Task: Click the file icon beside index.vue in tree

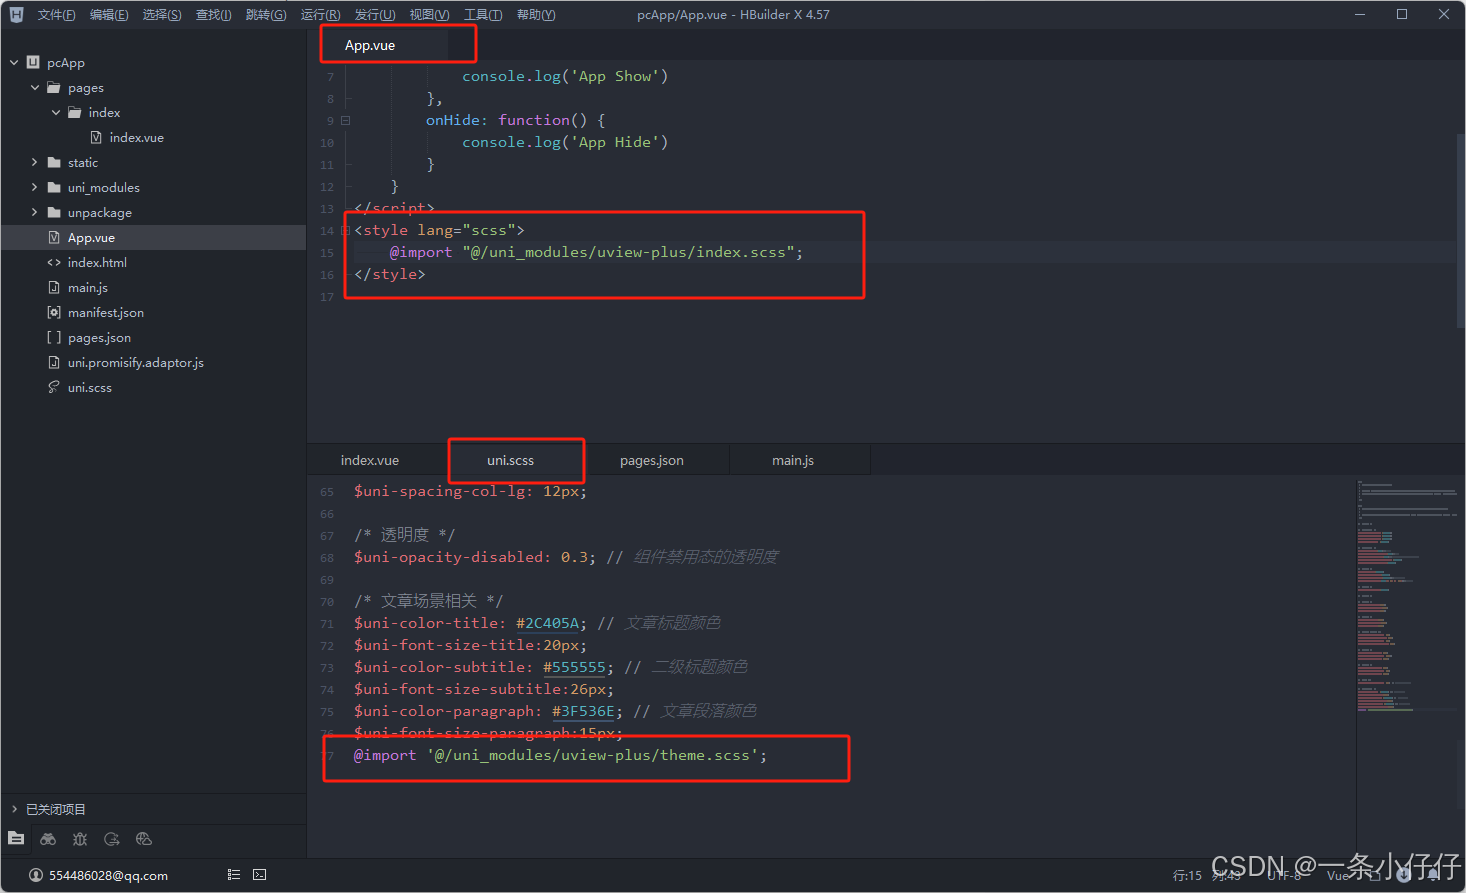Action: point(96,137)
